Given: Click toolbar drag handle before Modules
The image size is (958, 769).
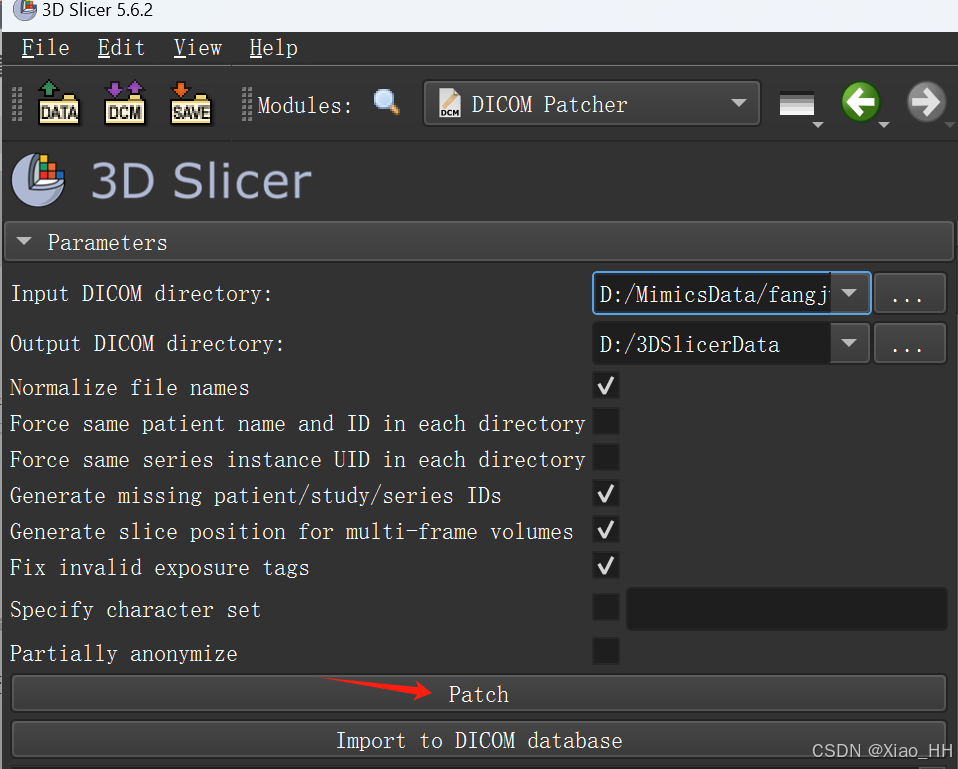Looking at the screenshot, I should [247, 104].
